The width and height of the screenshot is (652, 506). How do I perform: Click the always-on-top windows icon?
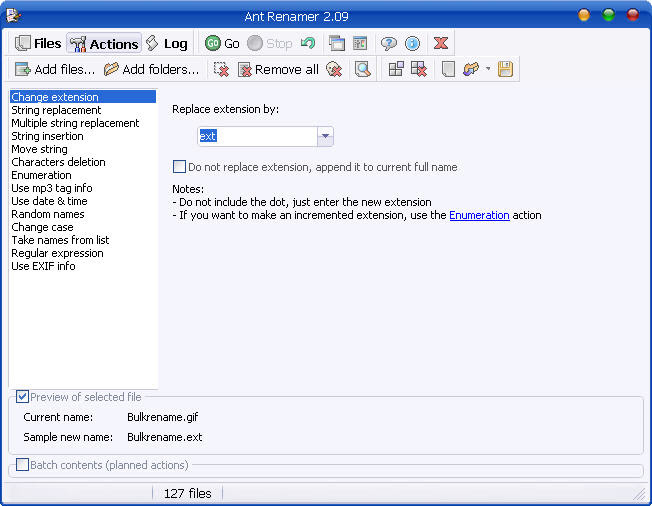[336, 43]
